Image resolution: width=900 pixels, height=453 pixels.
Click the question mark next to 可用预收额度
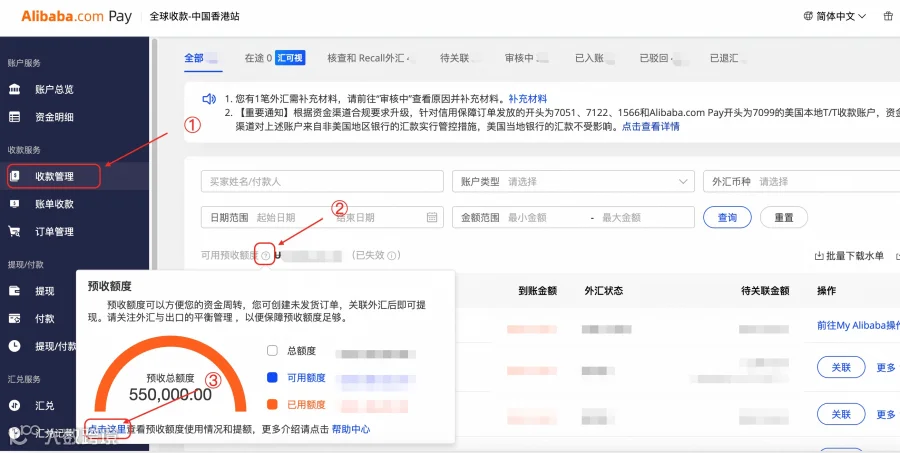pos(265,255)
